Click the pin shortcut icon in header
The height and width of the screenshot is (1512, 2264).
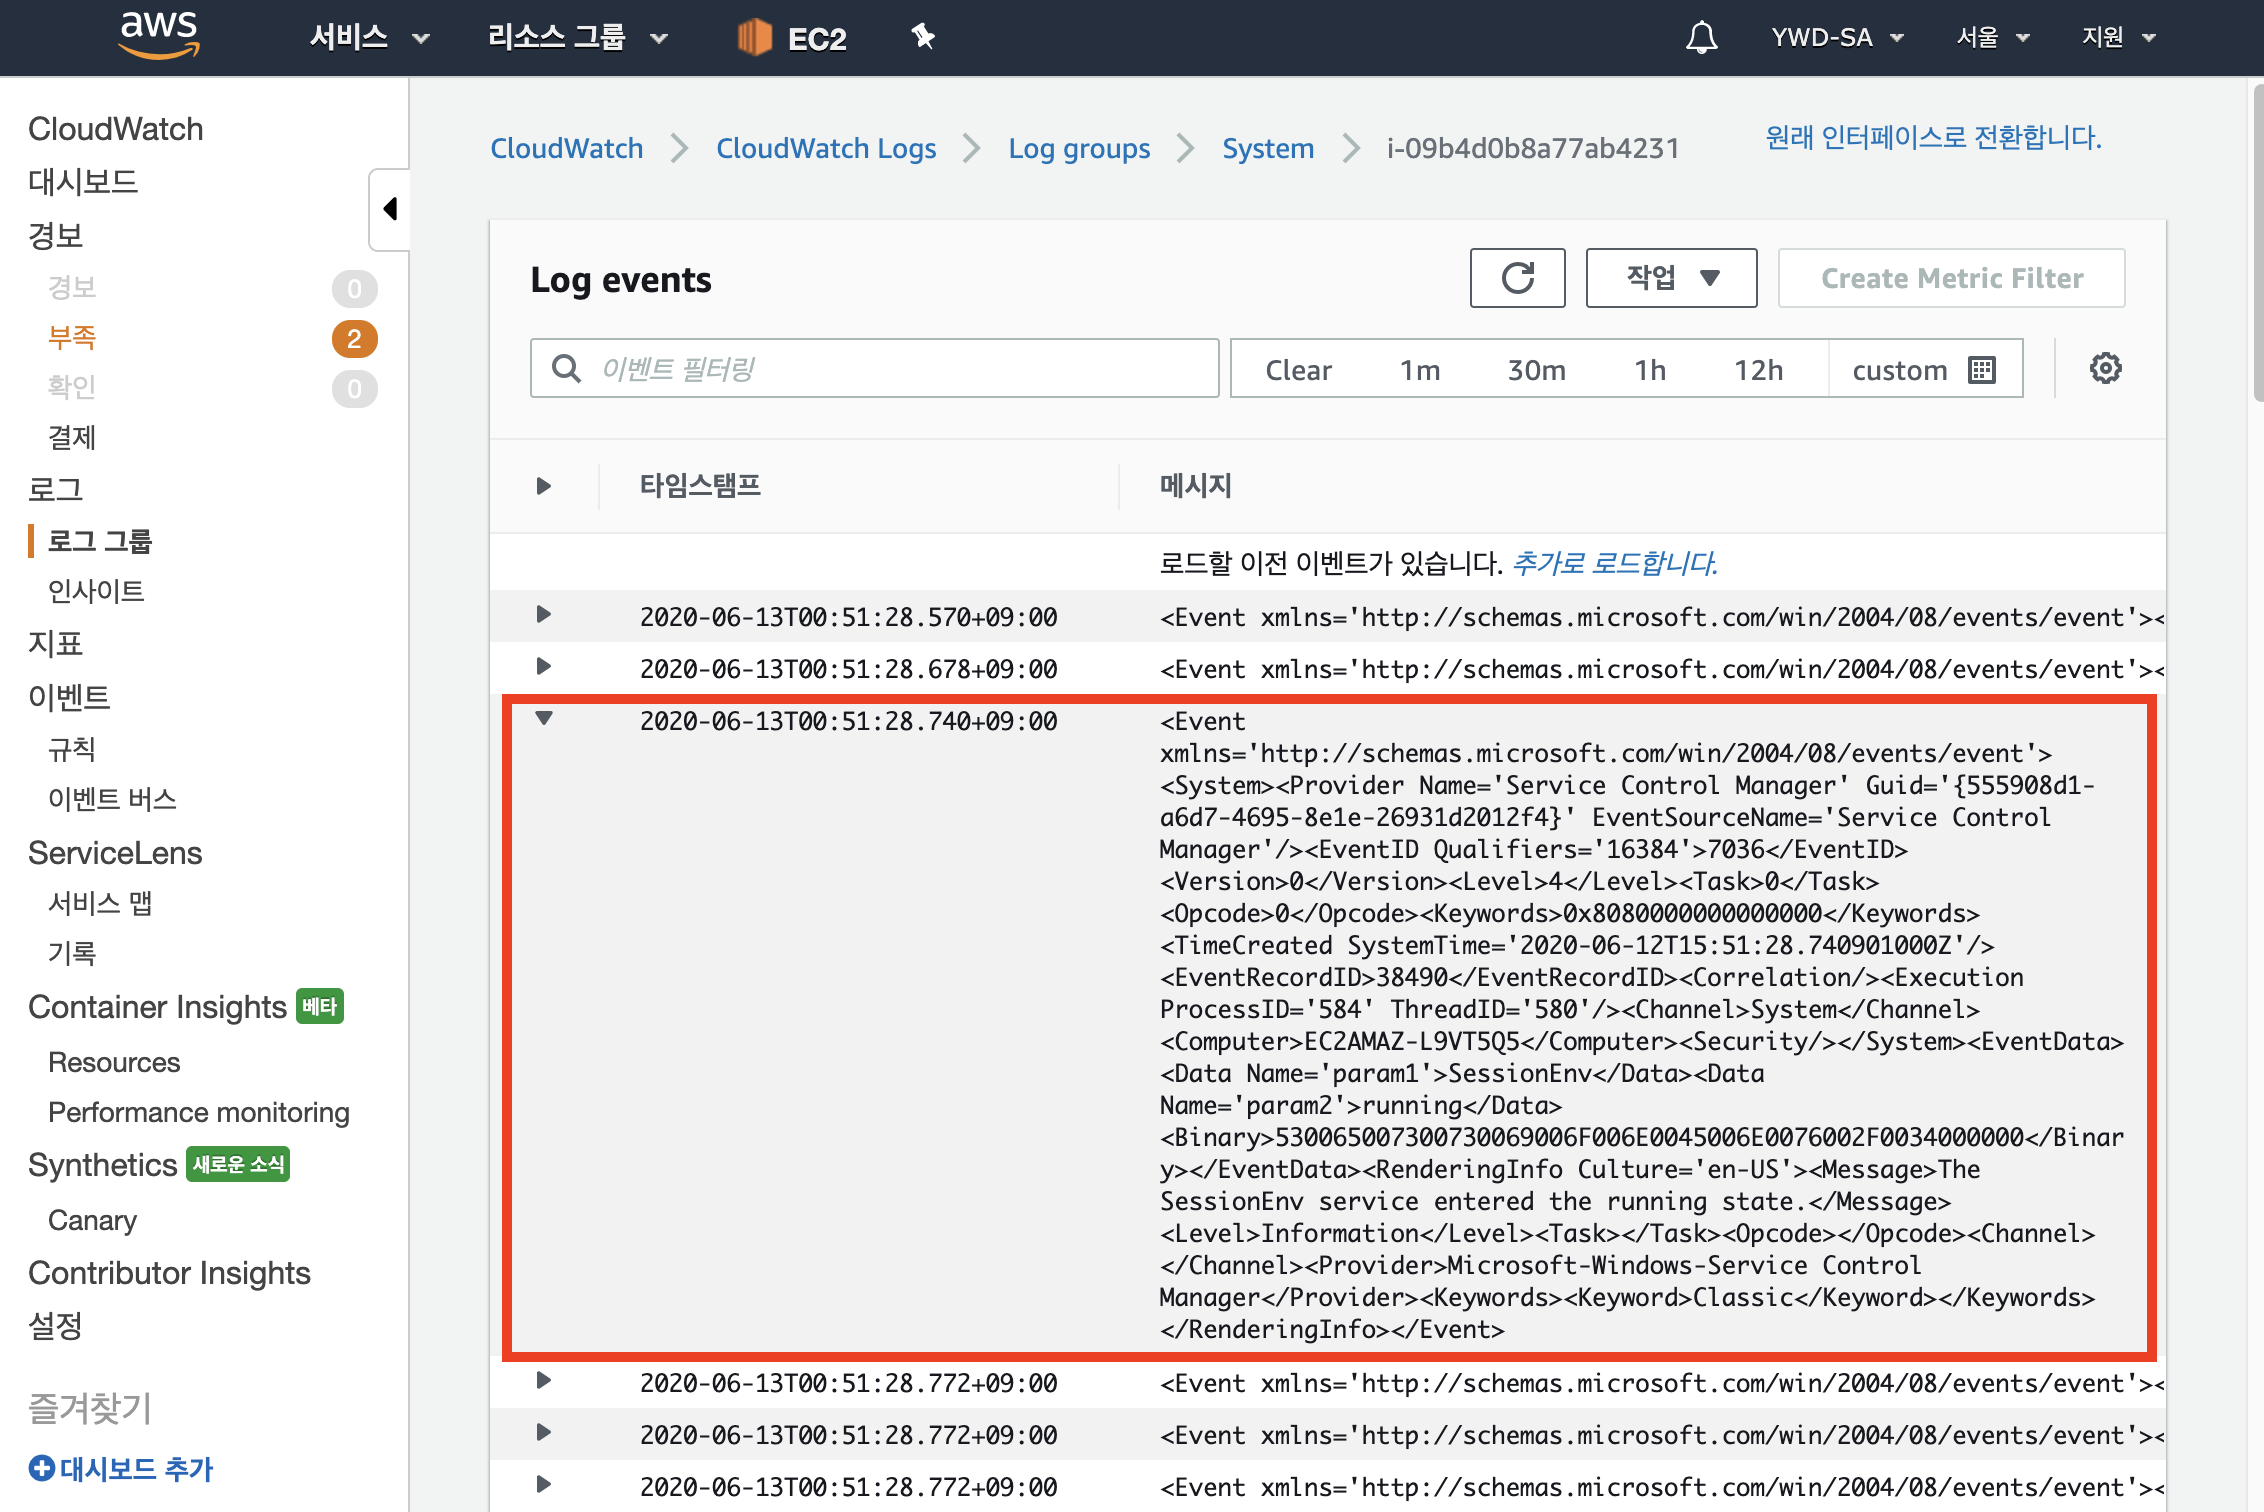(922, 37)
